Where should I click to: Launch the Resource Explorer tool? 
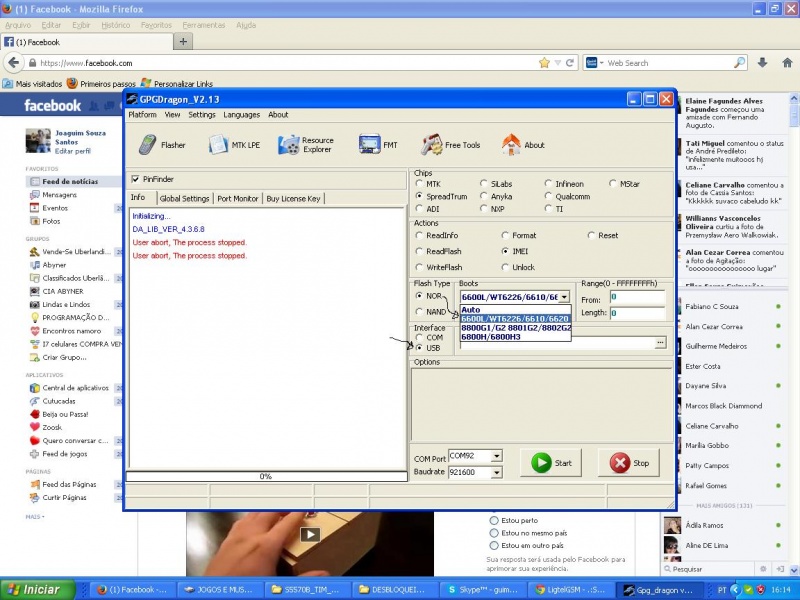tap(306, 145)
